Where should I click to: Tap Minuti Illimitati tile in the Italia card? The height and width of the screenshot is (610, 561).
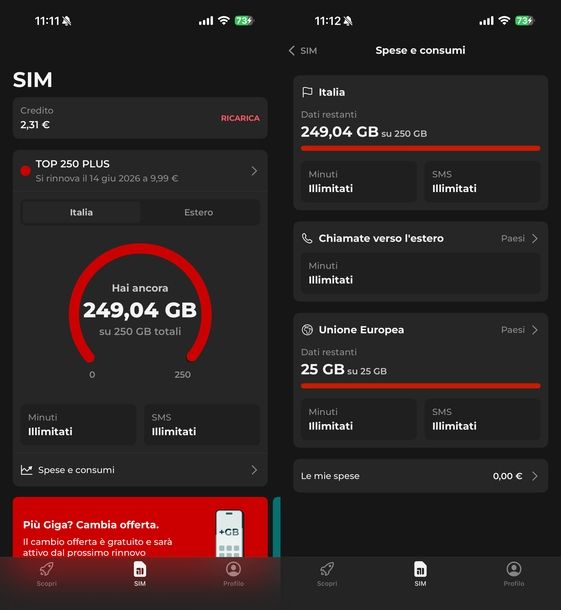click(359, 182)
